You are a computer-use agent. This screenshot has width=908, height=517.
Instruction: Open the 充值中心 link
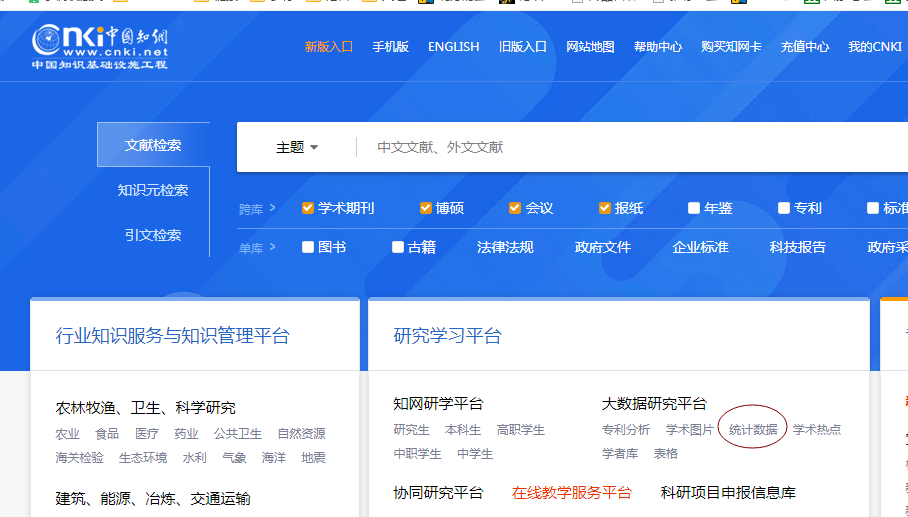pyautogui.click(x=805, y=47)
